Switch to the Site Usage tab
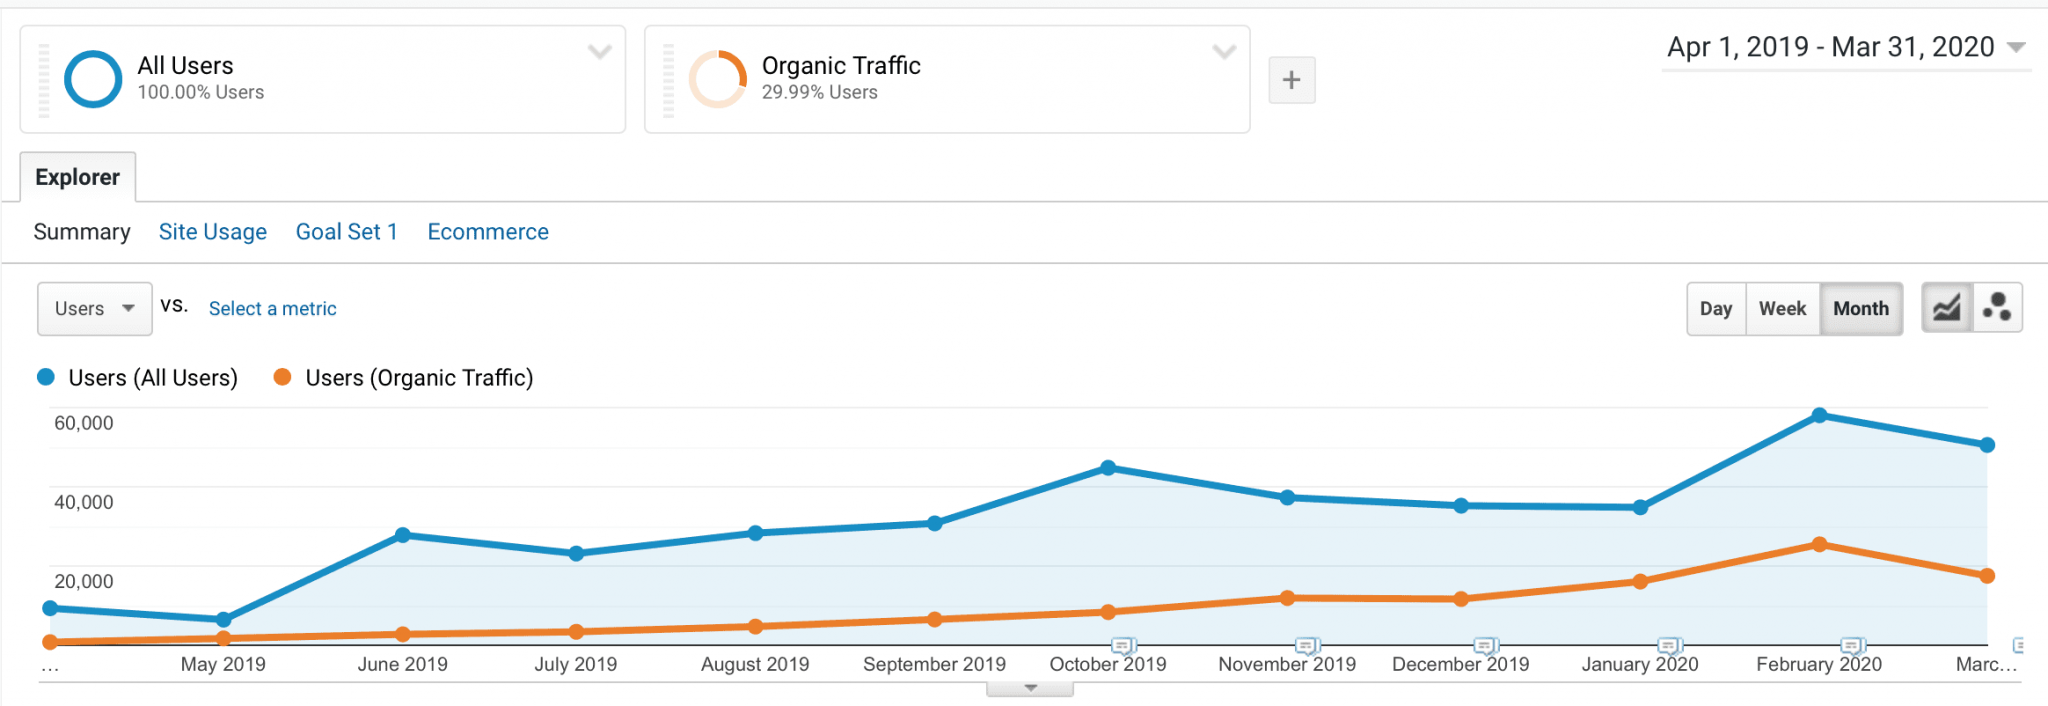This screenshot has height=706, width=2048. (212, 232)
